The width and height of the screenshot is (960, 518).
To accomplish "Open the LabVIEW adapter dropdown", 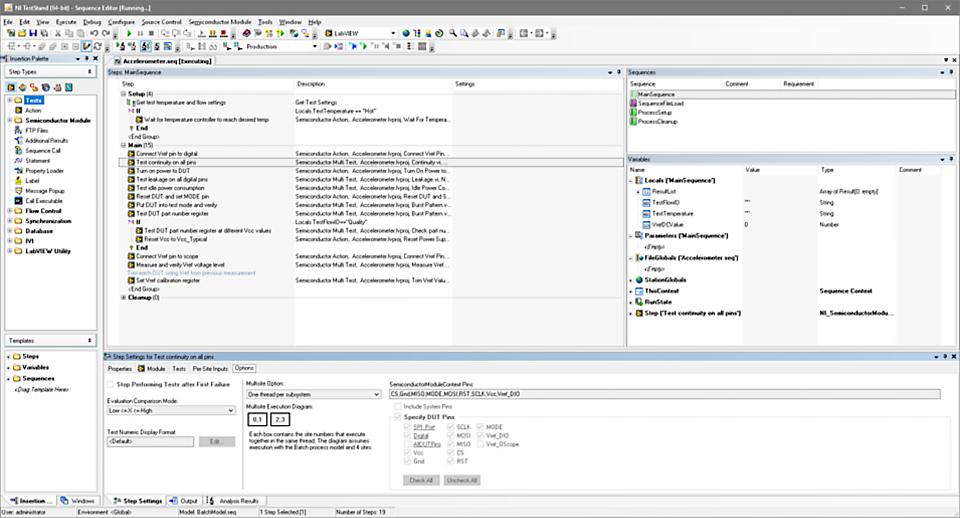I will (393, 33).
